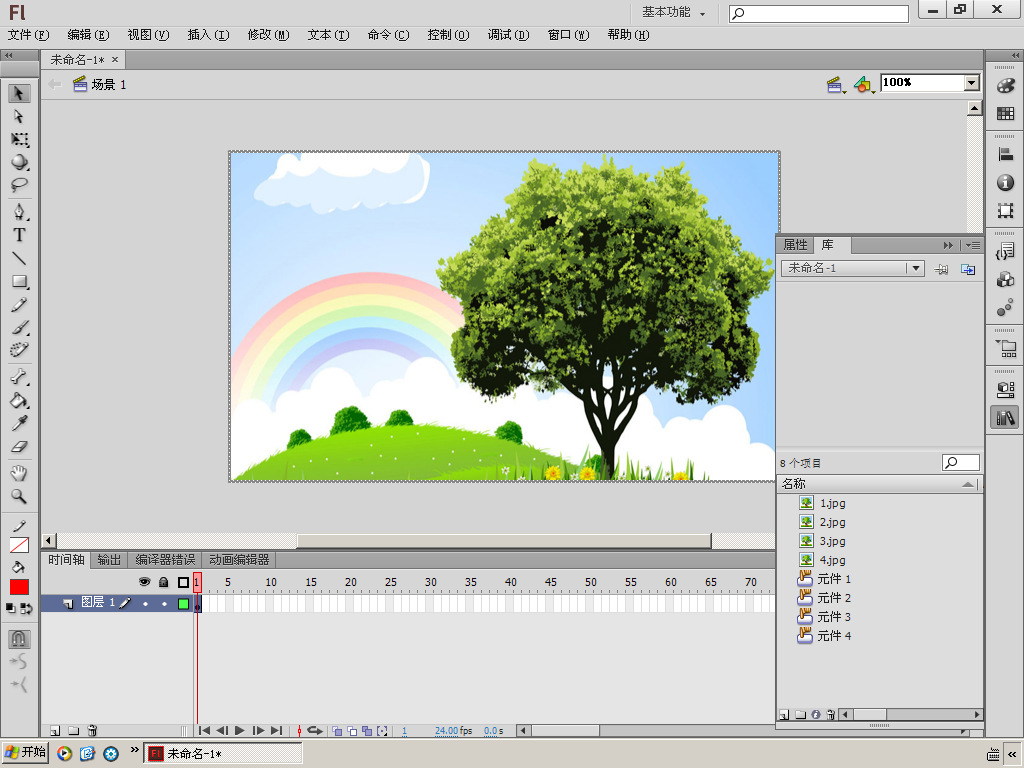Collapse the library panel with double arrows

948,246
